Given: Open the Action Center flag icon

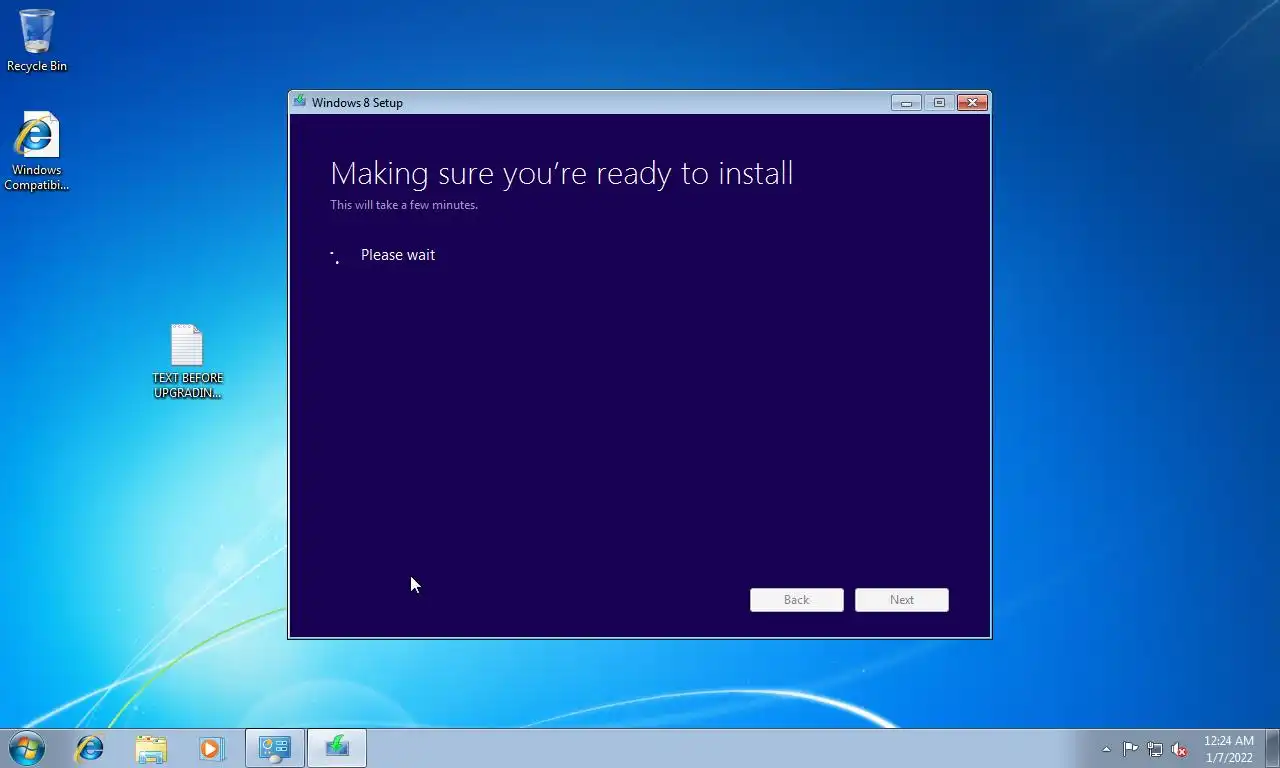Looking at the screenshot, I should click(x=1130, y=749).
